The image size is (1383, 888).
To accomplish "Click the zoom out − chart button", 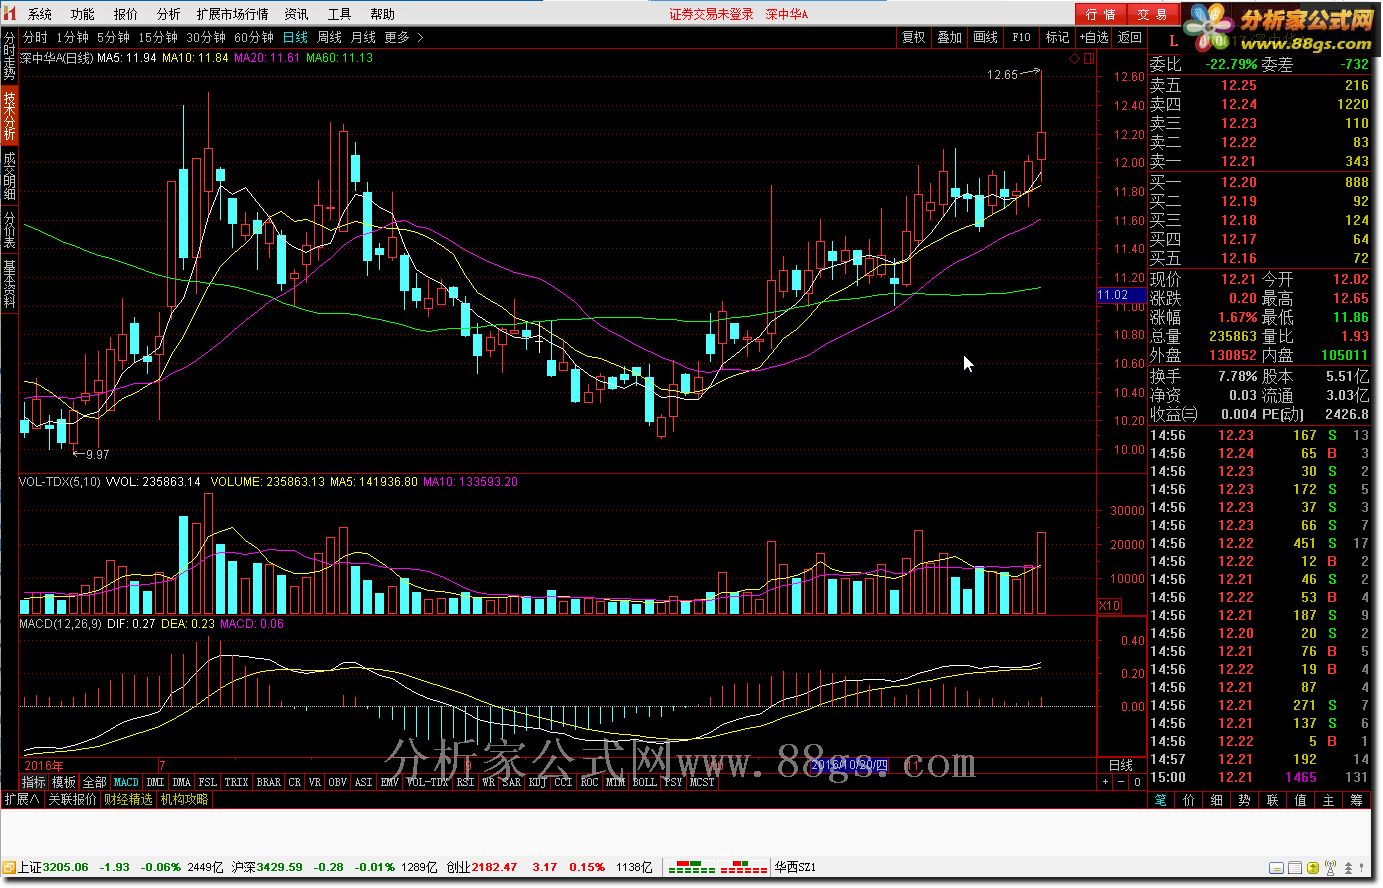I will (x=1121, y=782).
